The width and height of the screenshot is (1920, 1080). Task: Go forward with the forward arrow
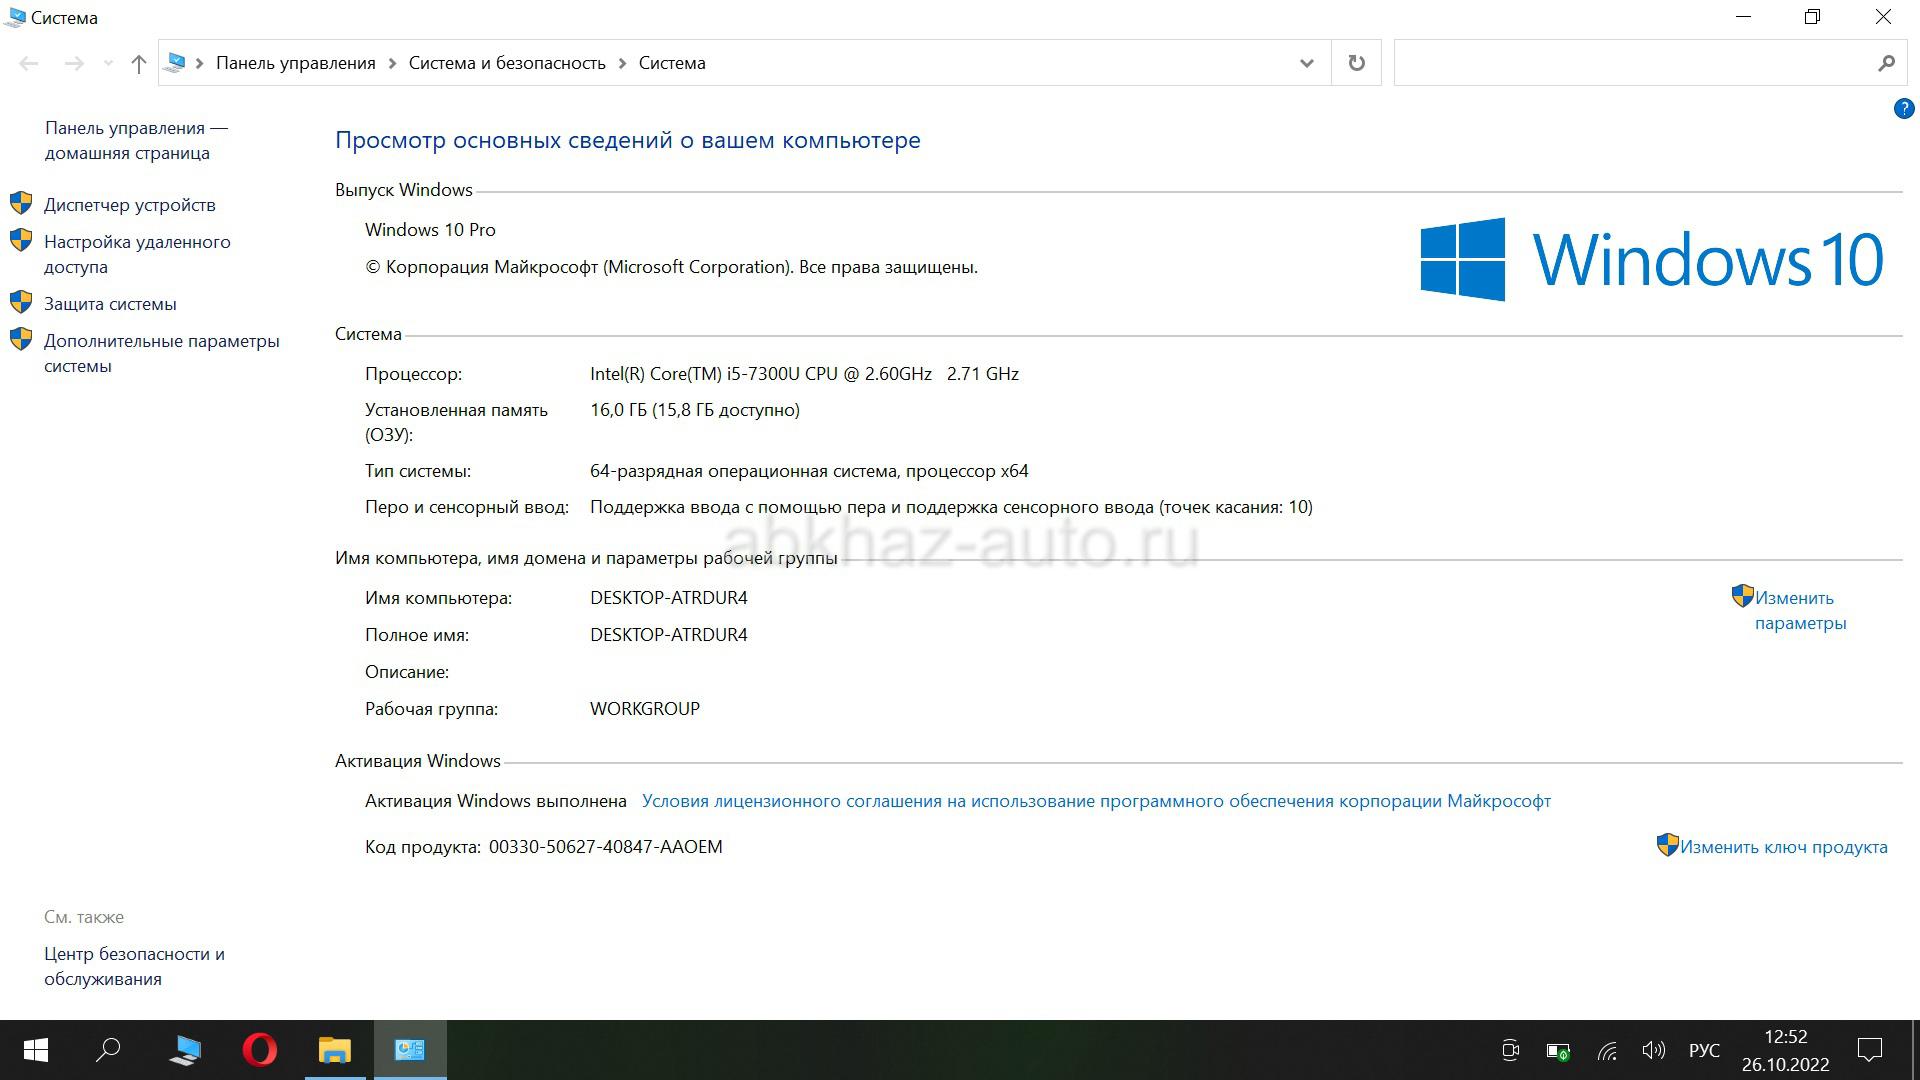74,63
